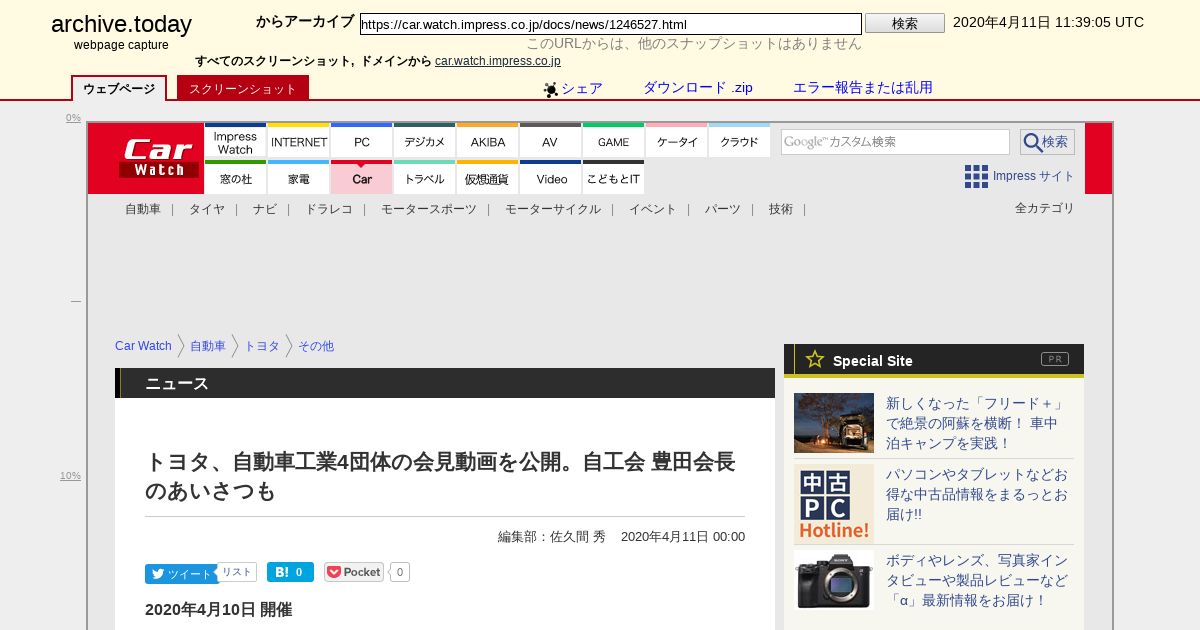Select the highlighted Car tile
Screen dimensions: 1200x630
pos(362,177)
